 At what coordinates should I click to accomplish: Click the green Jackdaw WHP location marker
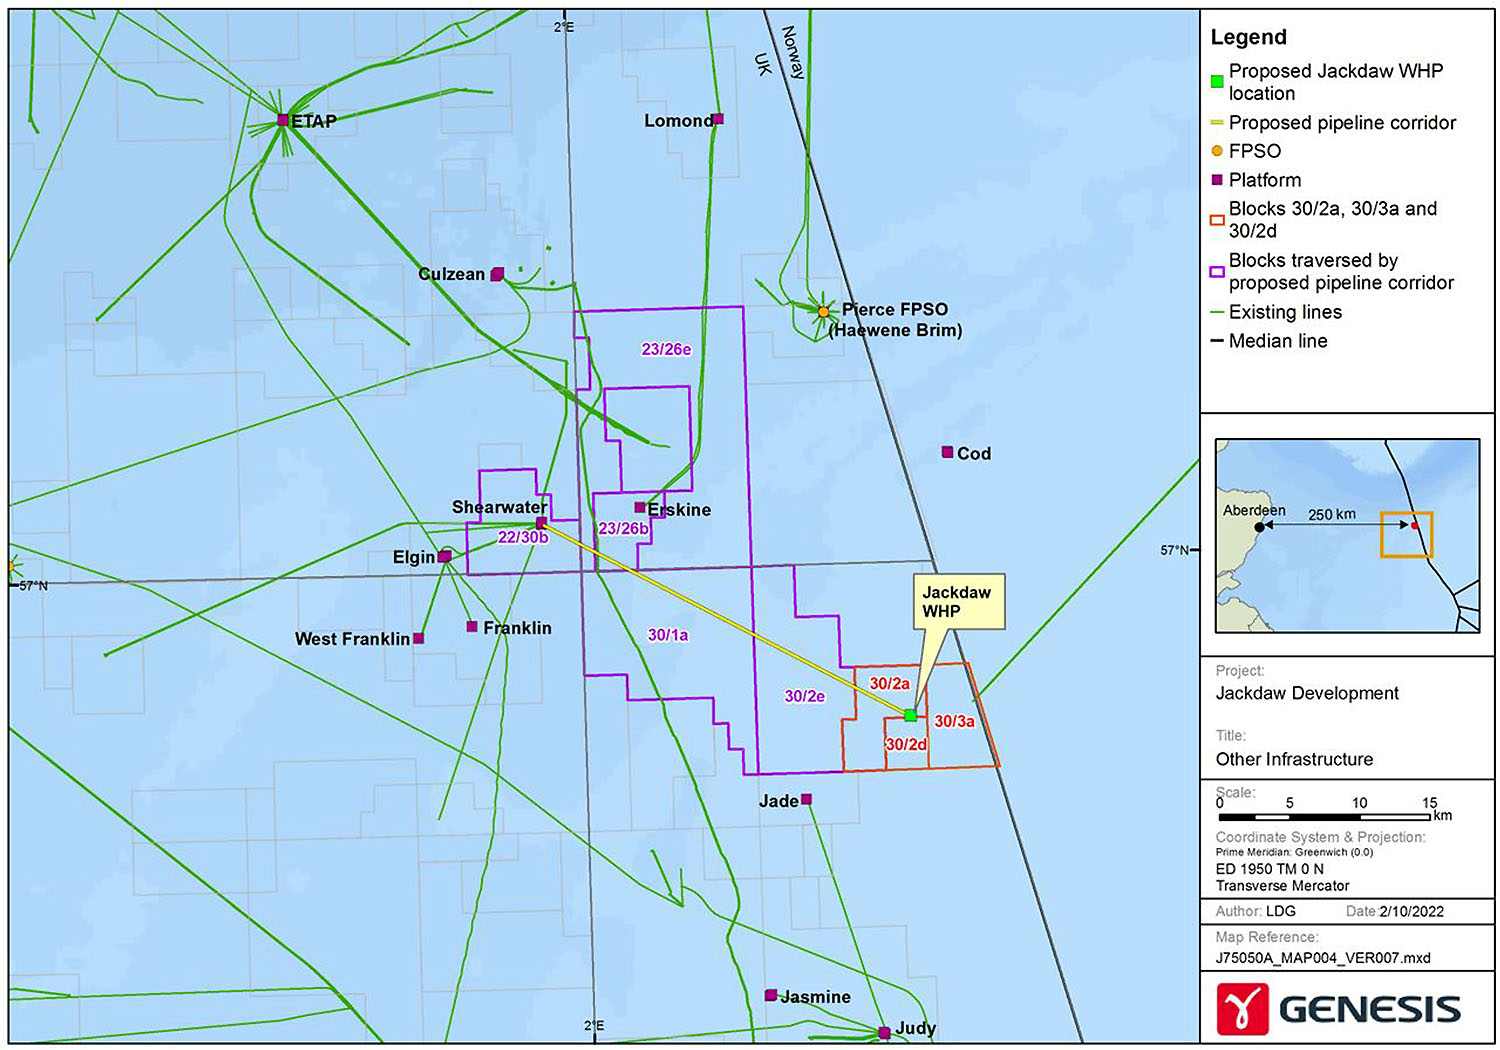(x=910, y=715)
